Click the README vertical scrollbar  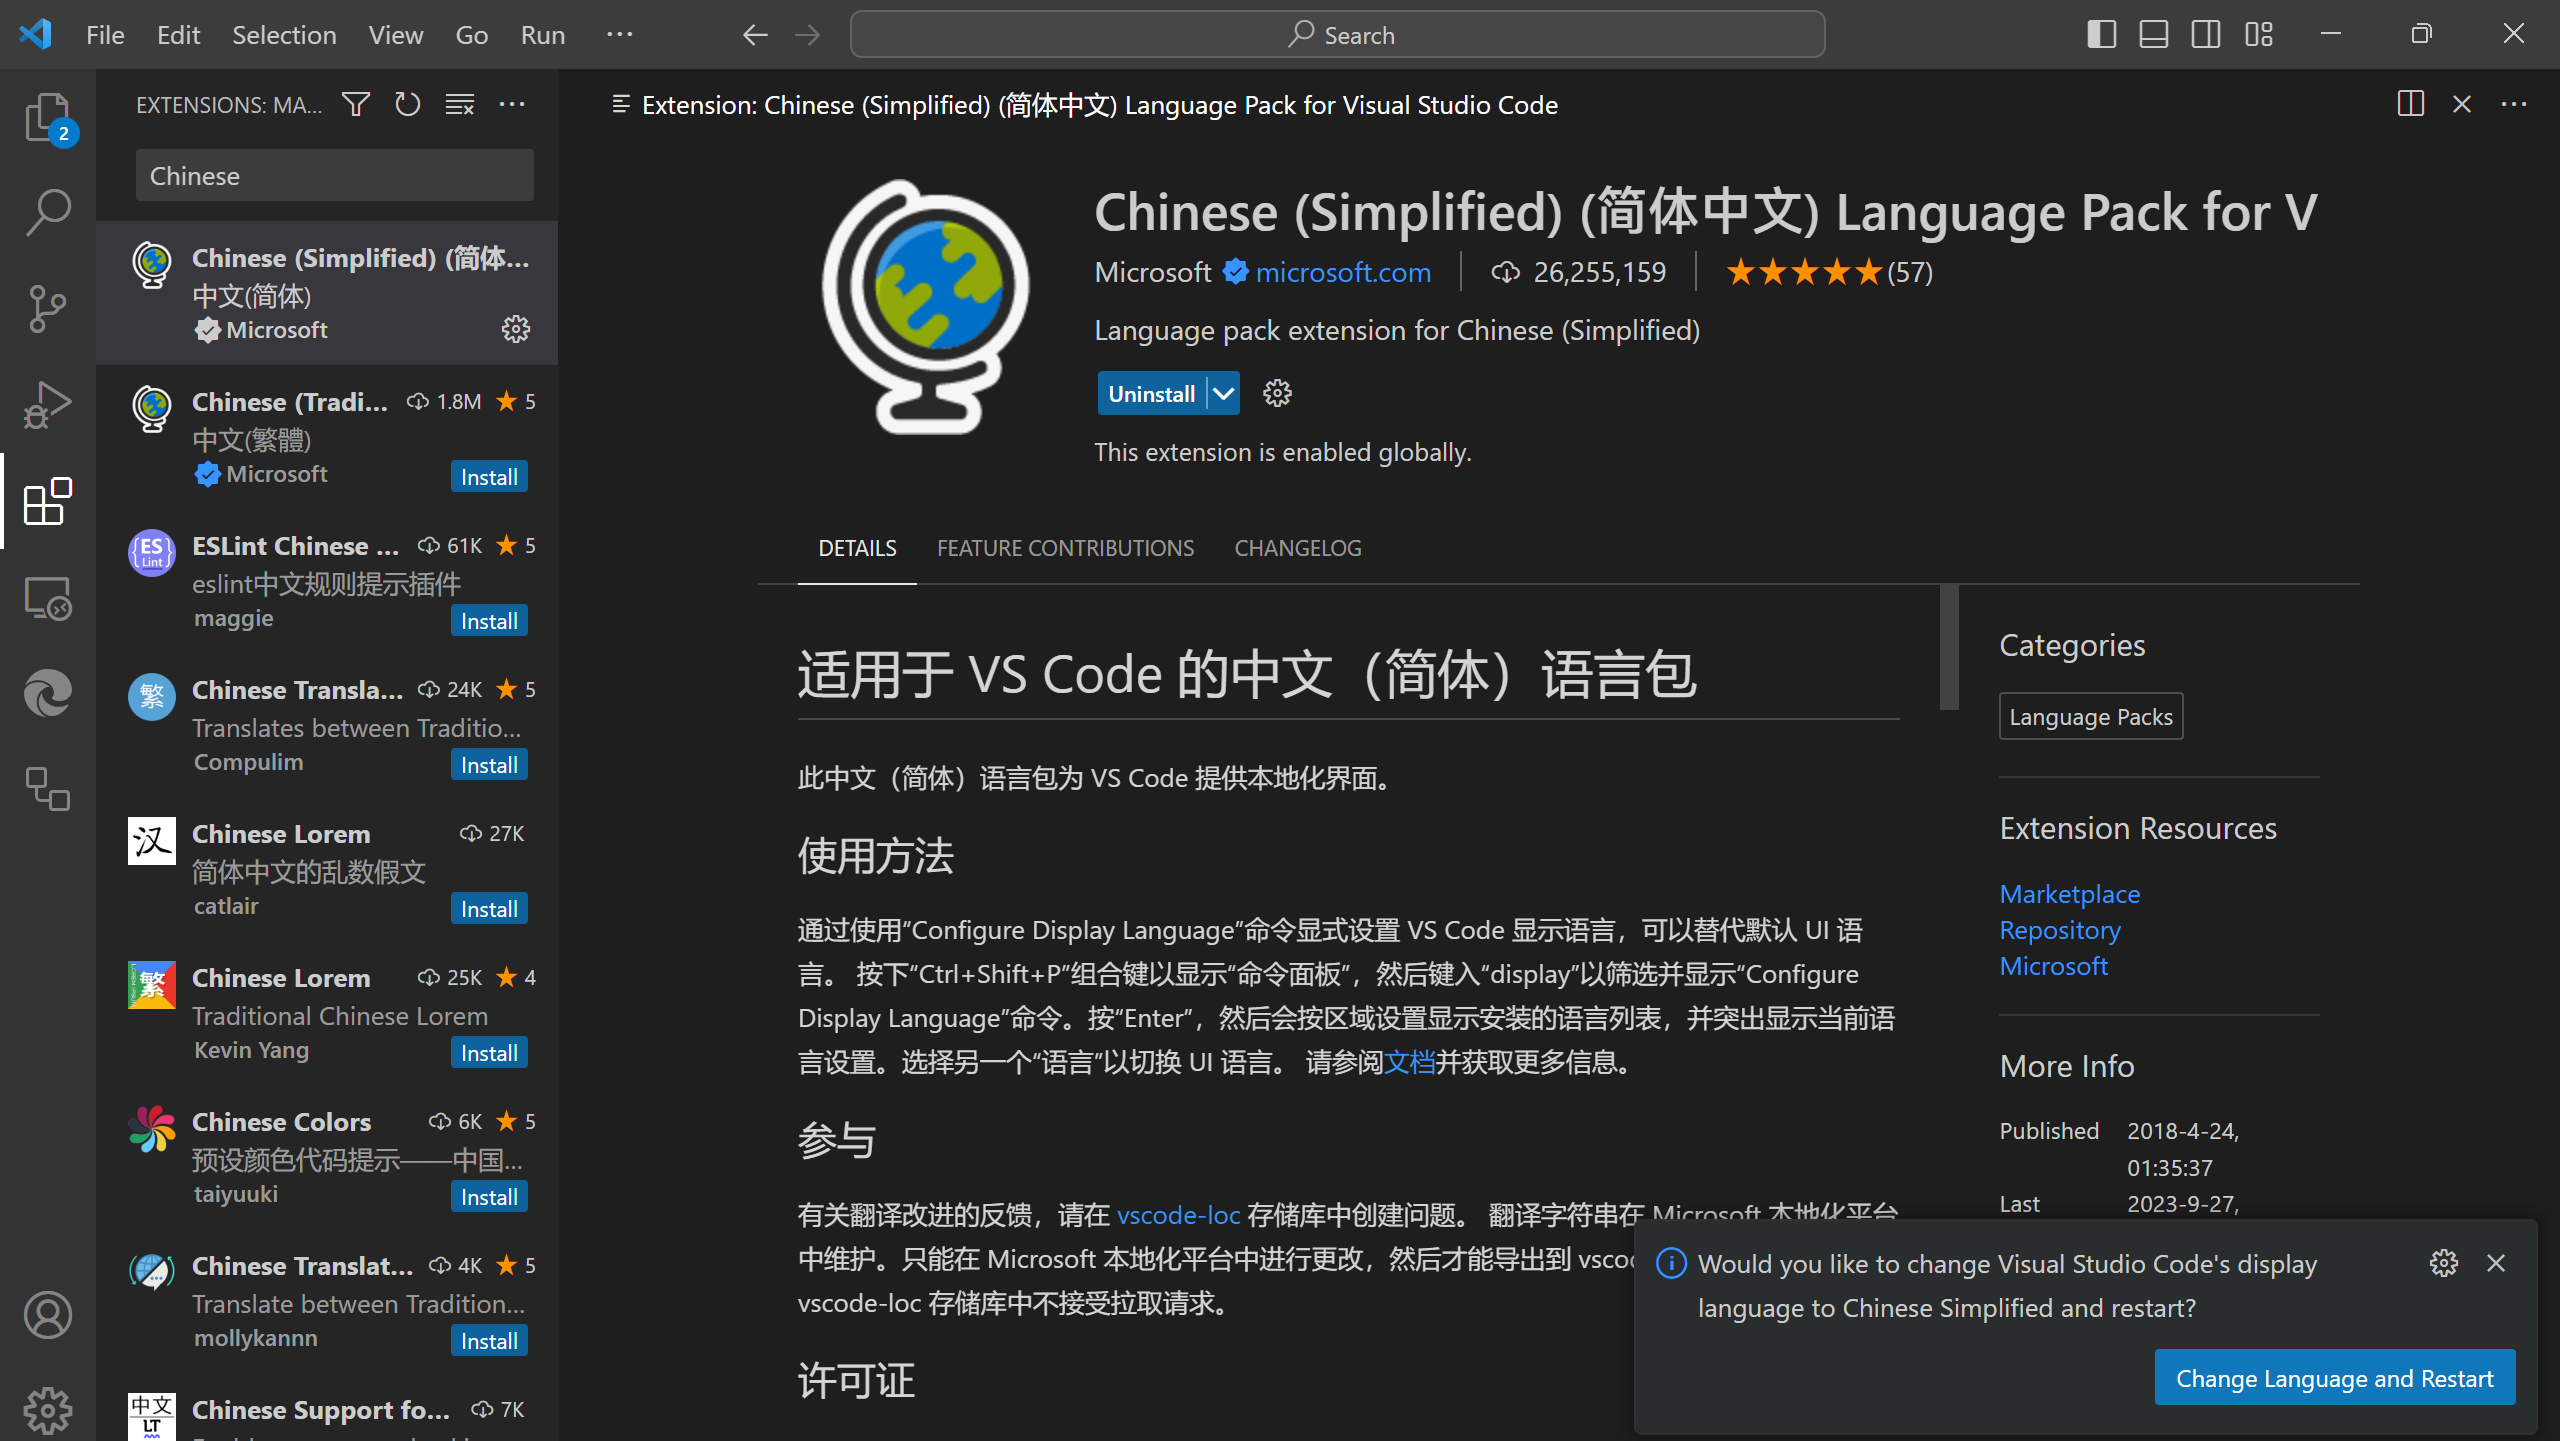coord(1948,648)
